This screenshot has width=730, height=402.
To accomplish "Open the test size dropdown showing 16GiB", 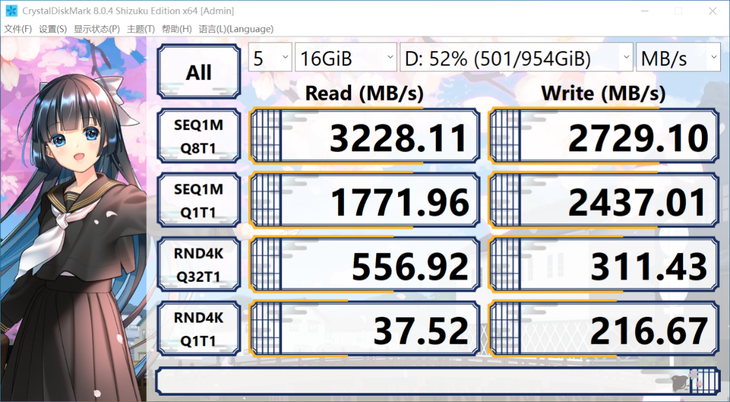I will [x=345, y=58].
